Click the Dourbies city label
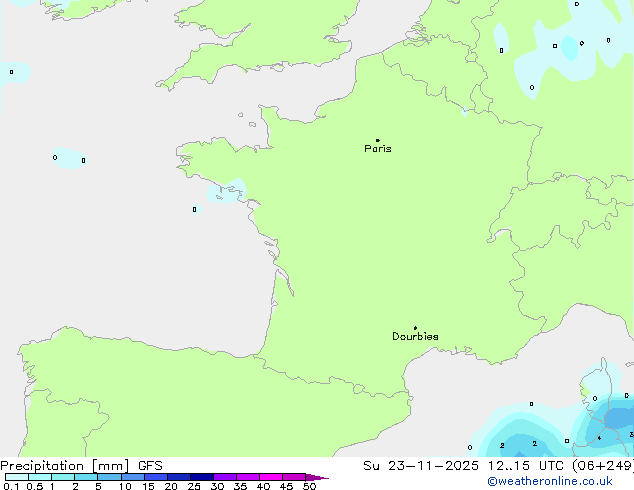The image size is (634, 490). (x=415, y=336)
